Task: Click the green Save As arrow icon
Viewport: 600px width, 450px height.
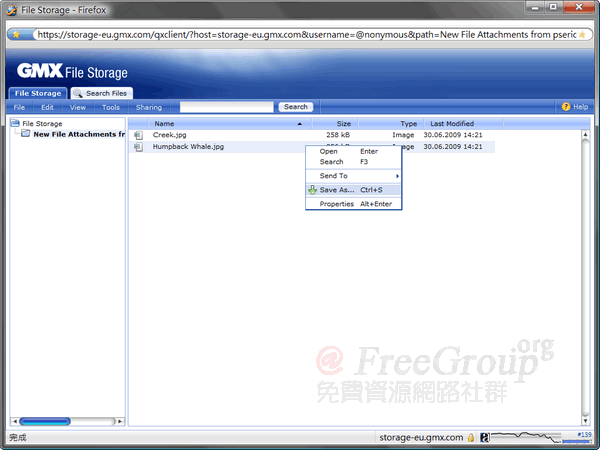Action: (313, 190)
